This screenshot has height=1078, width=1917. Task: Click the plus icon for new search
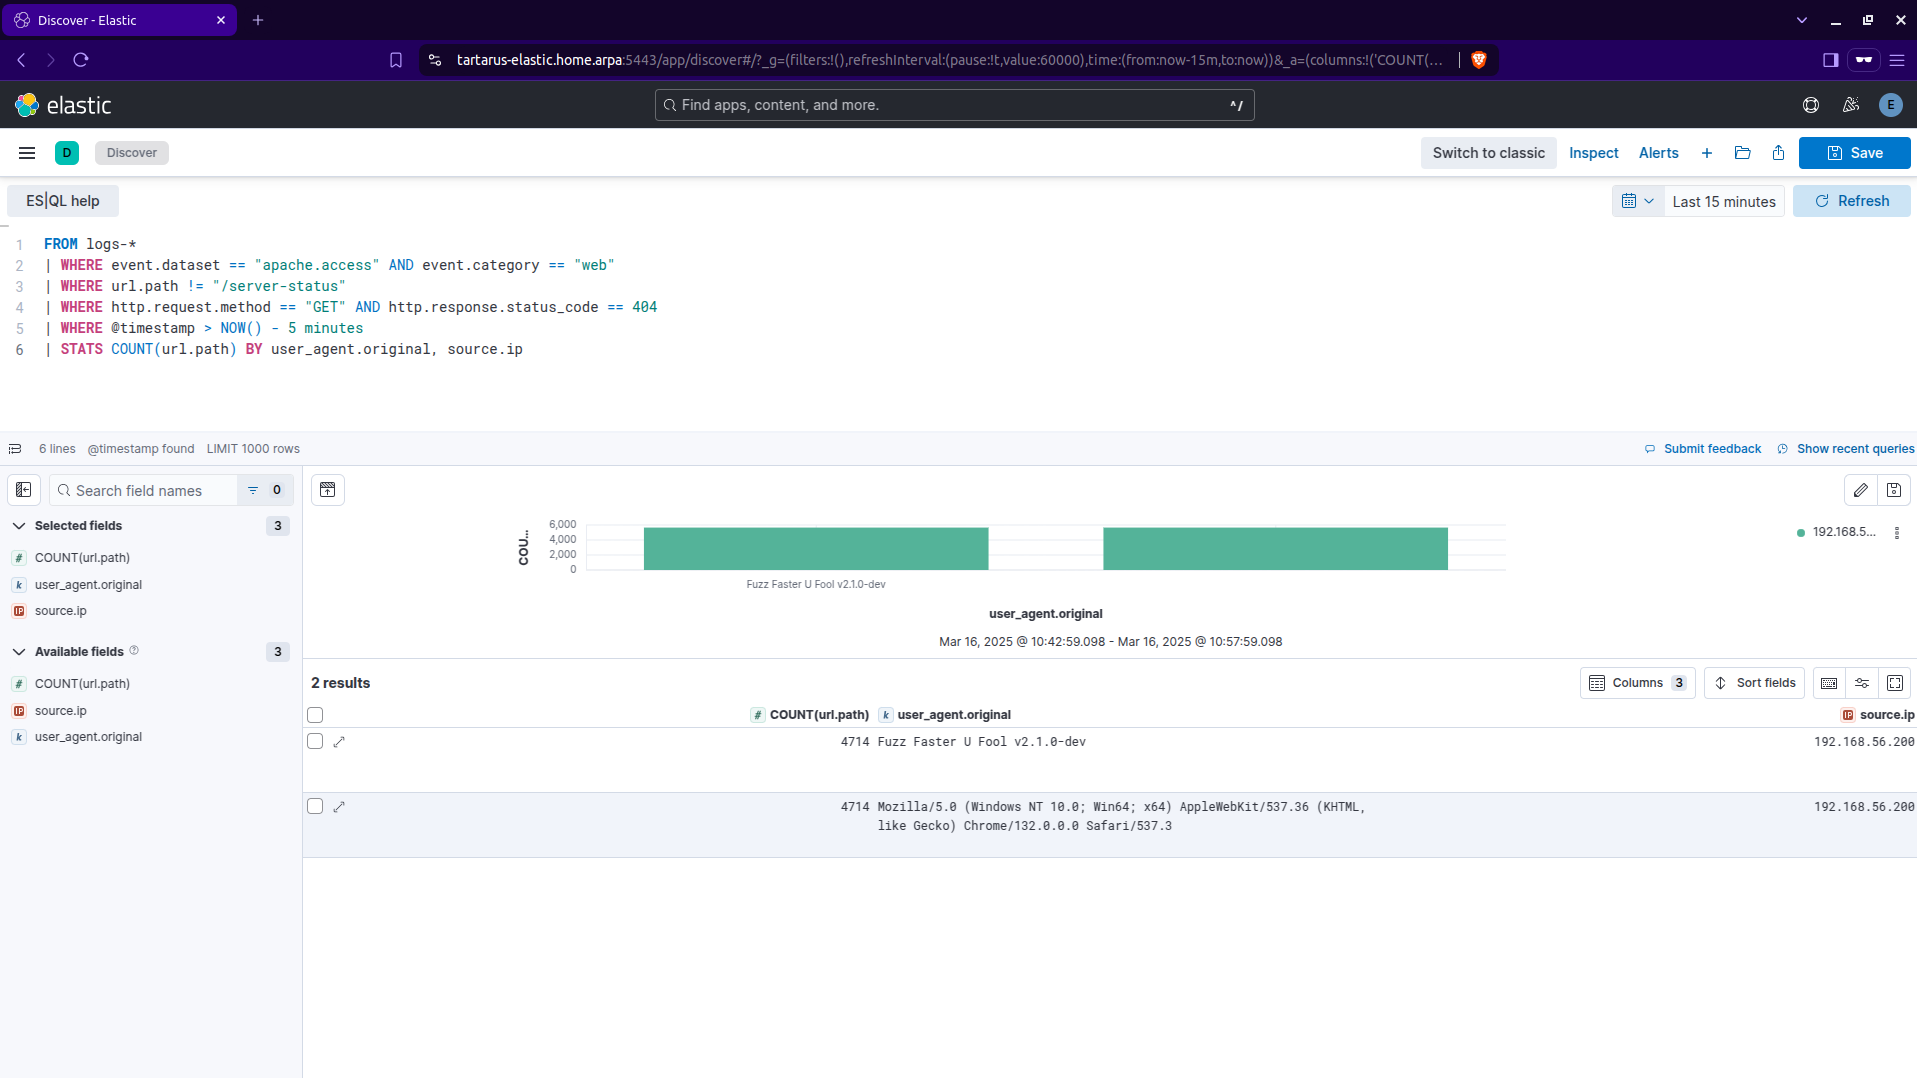click(x=1707, y=153)
